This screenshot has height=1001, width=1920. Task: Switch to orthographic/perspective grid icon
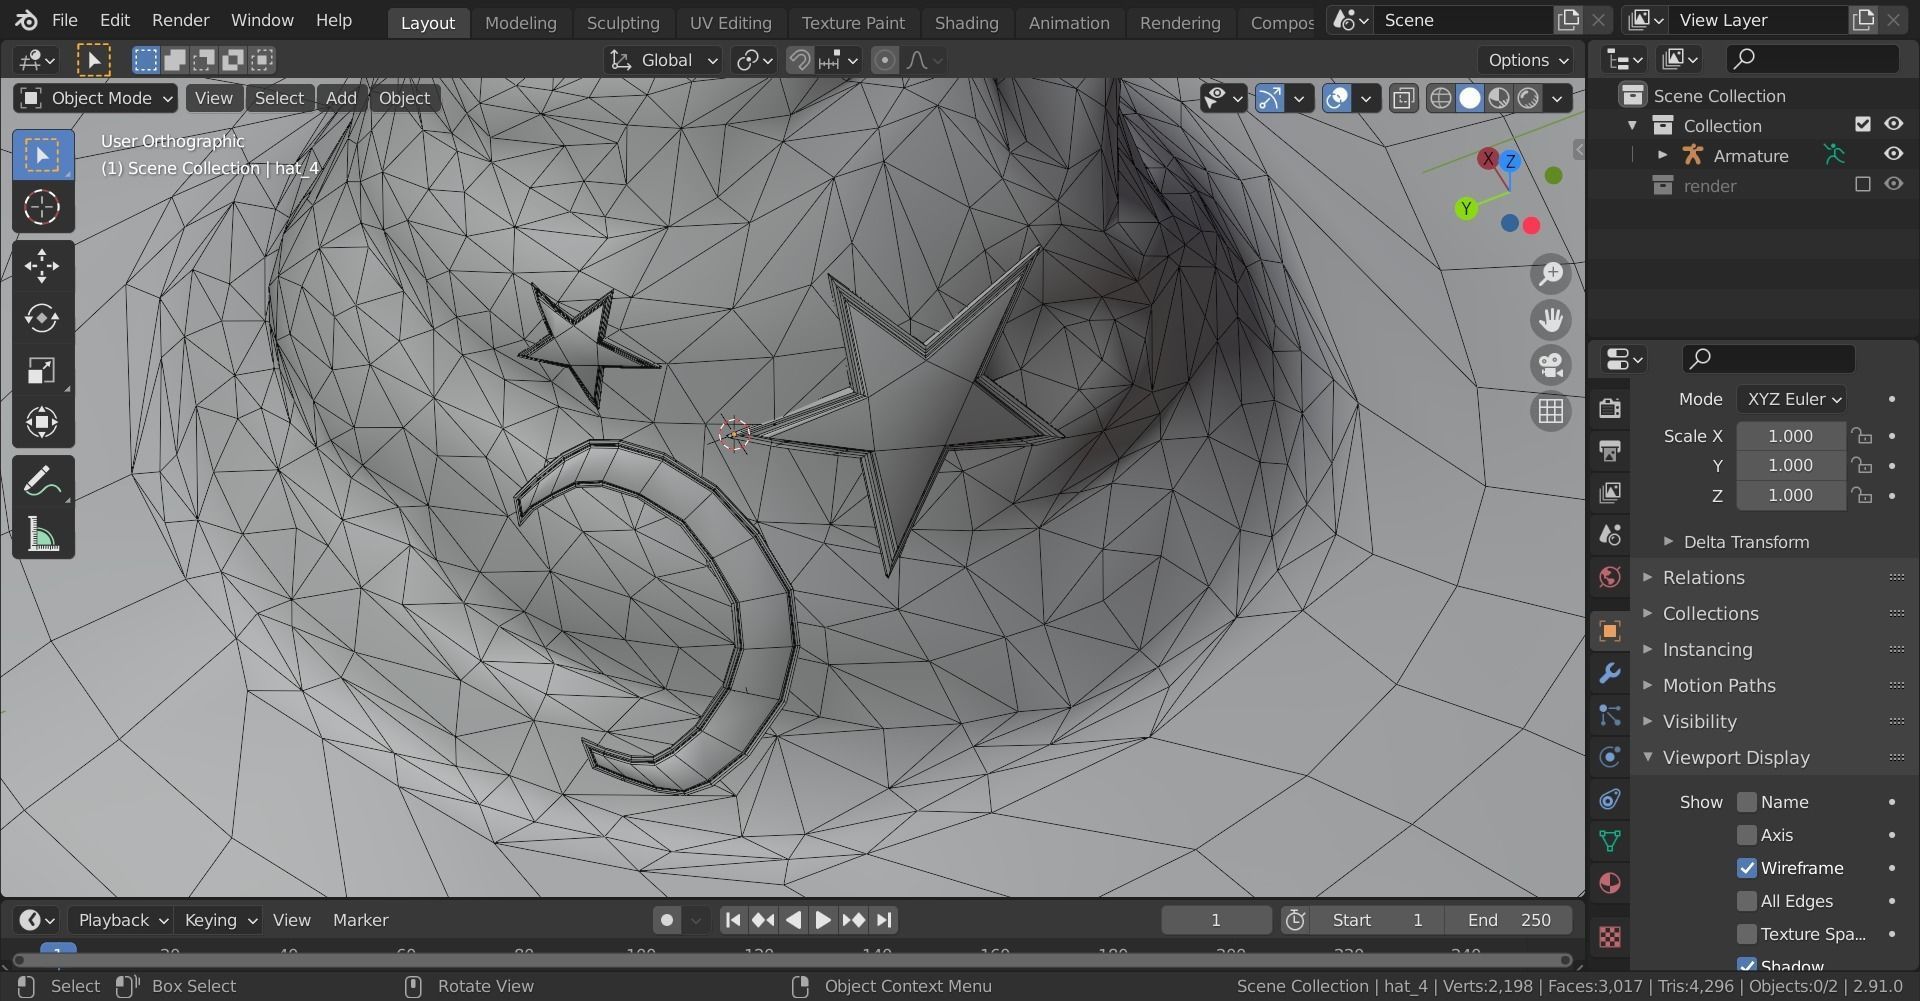tap(1551, 410)
